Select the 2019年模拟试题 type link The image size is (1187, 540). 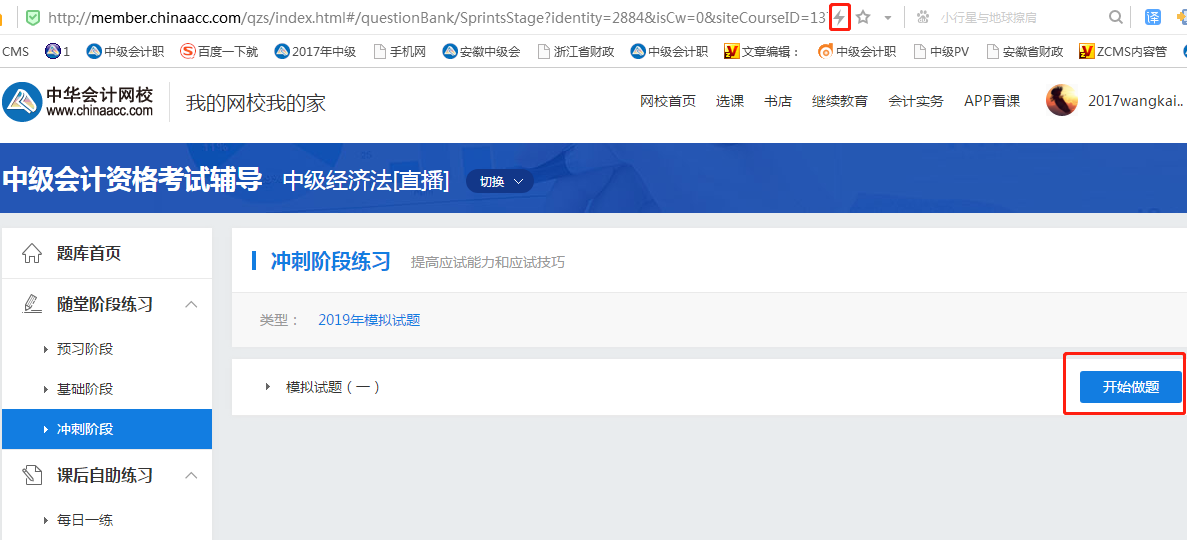pyautogui.click(x=369, y=320)
